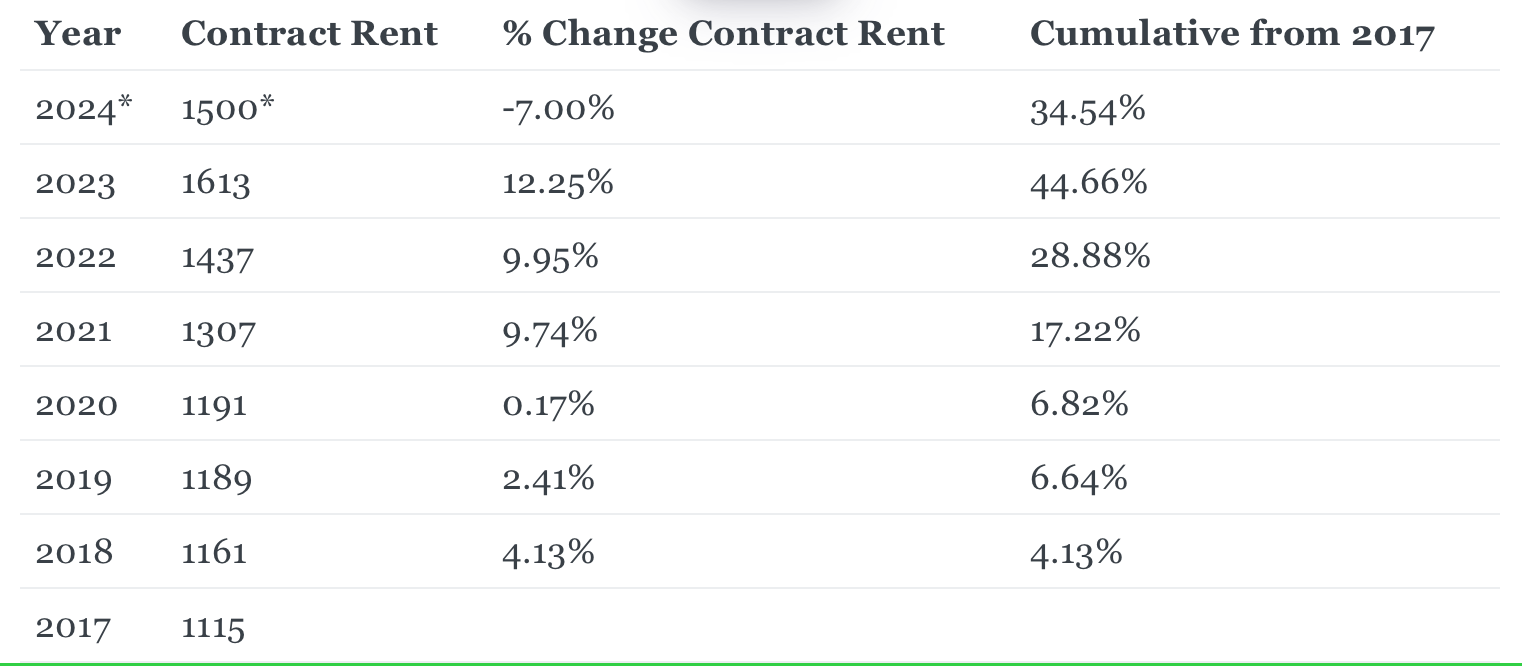Click the 1437 rent for 2022
Image resolution: width=1522 pixels, height=666 pixels.
217,258
